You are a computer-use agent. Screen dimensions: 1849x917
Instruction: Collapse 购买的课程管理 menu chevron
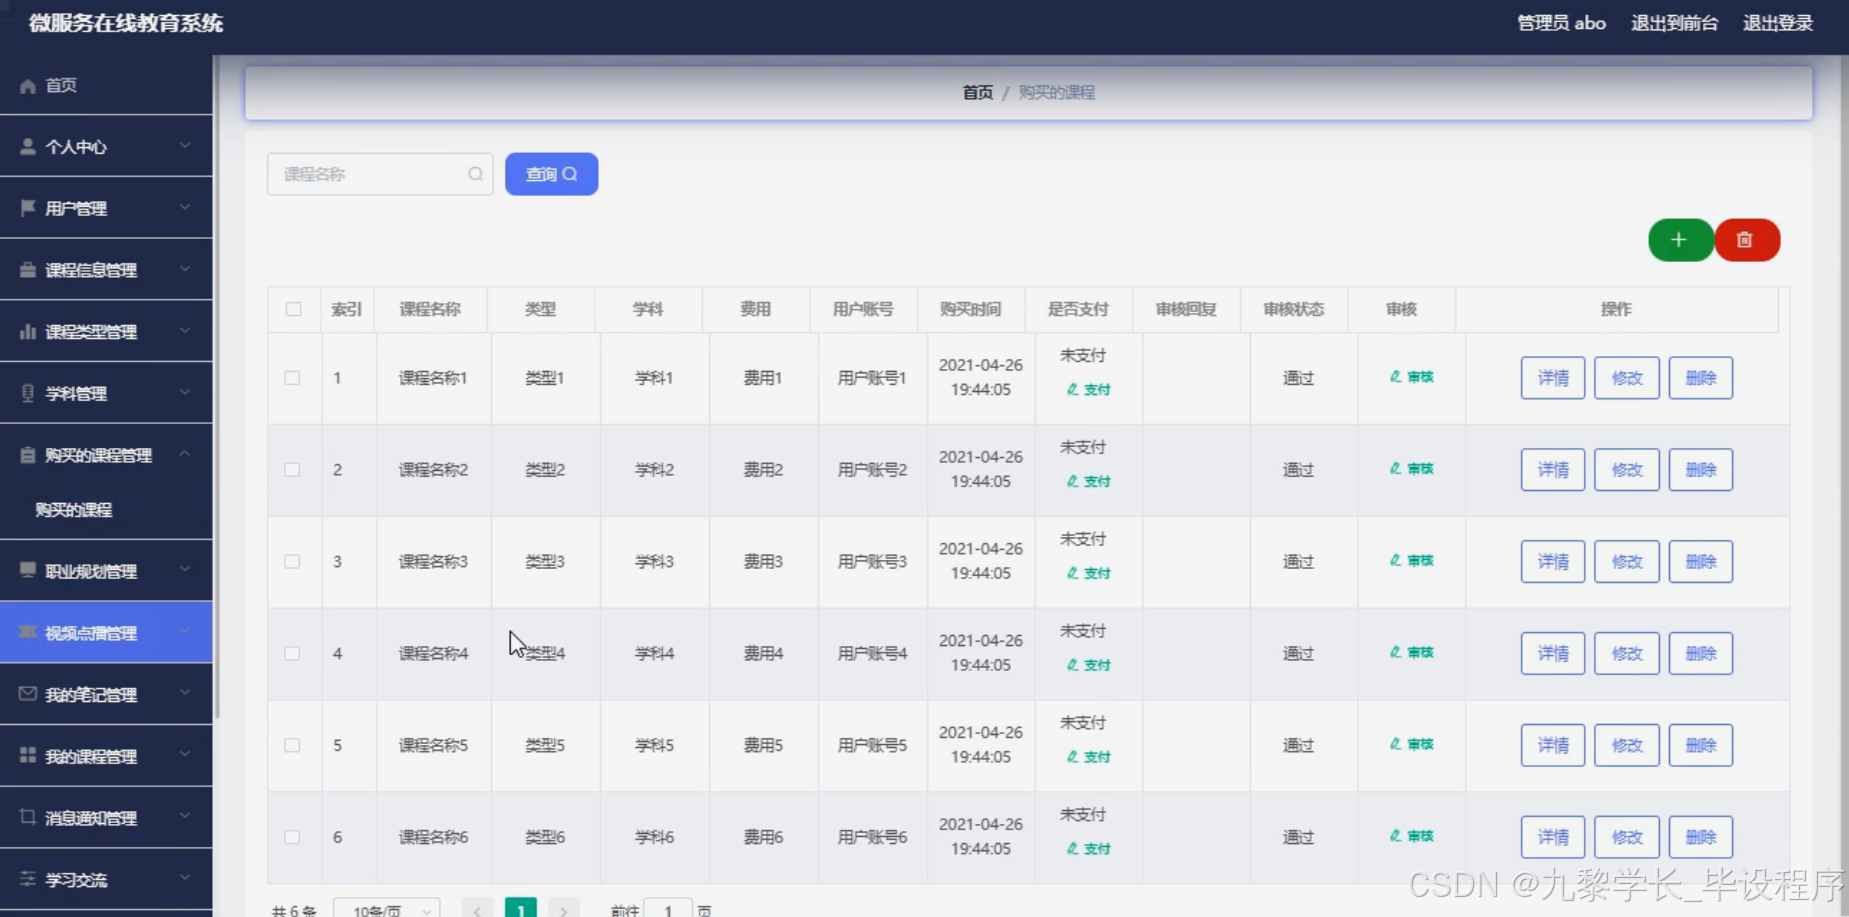[185, 454]
